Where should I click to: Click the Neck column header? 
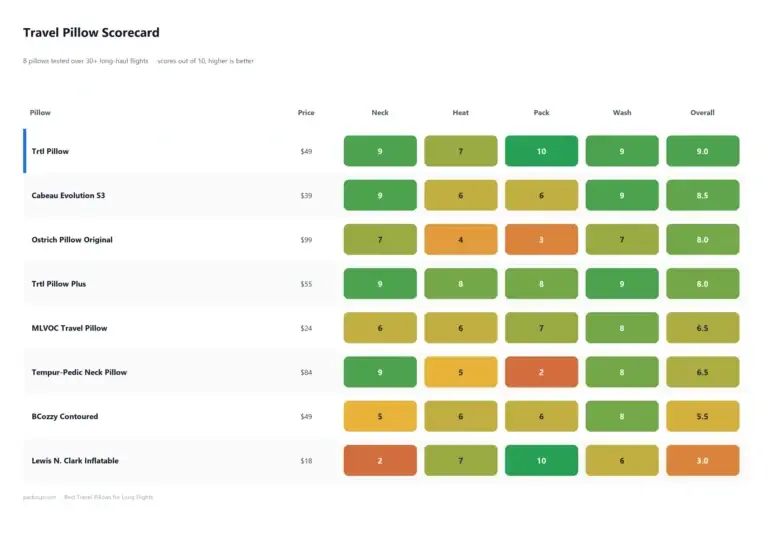coord(380,113)
